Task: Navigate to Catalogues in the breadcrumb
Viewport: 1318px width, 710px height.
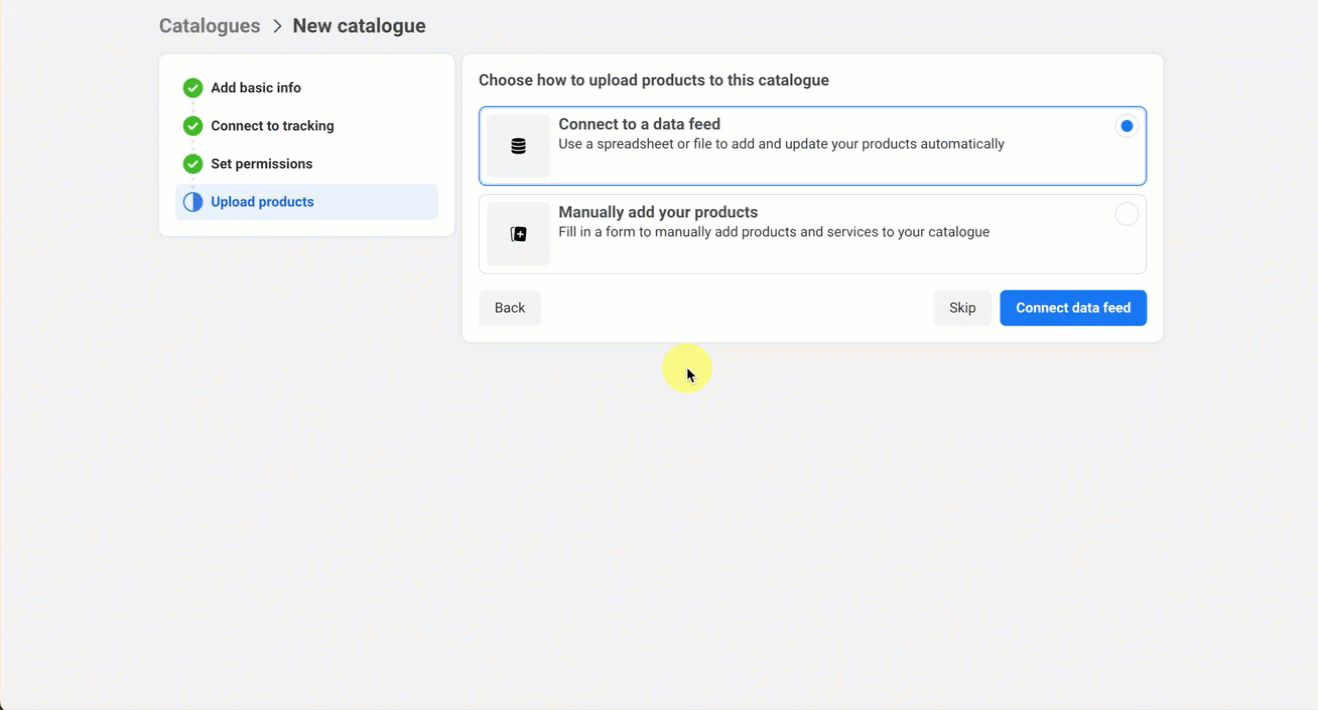Action: tap(209, 26)
